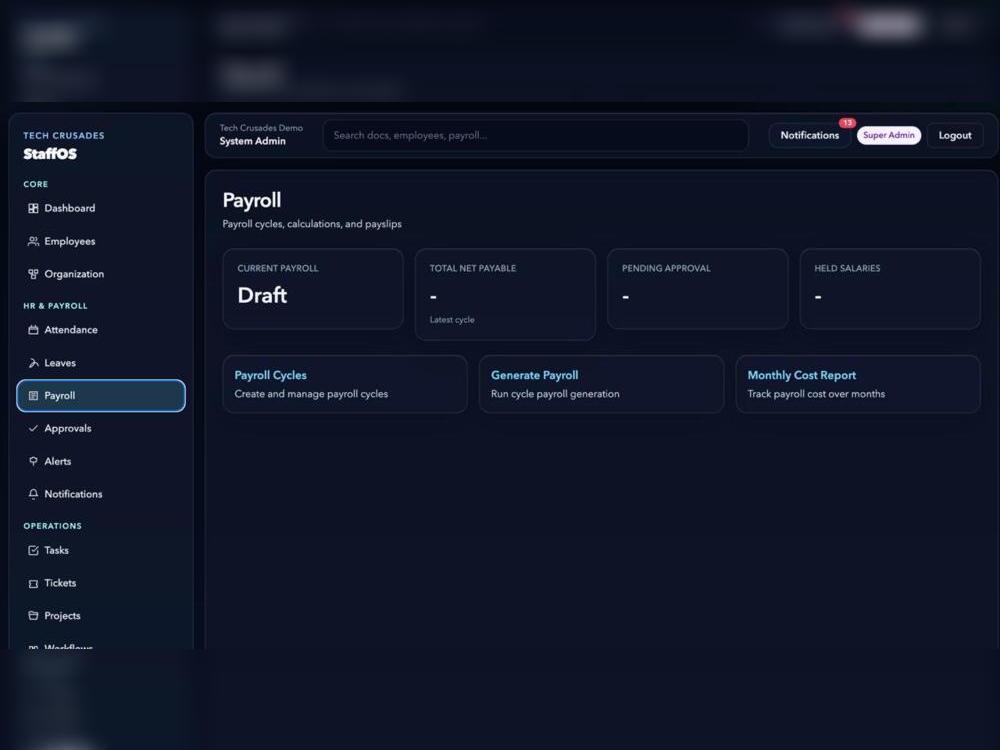Navigate to Attendance
This screenshot has height=750, width=1000.
point(101,330)
